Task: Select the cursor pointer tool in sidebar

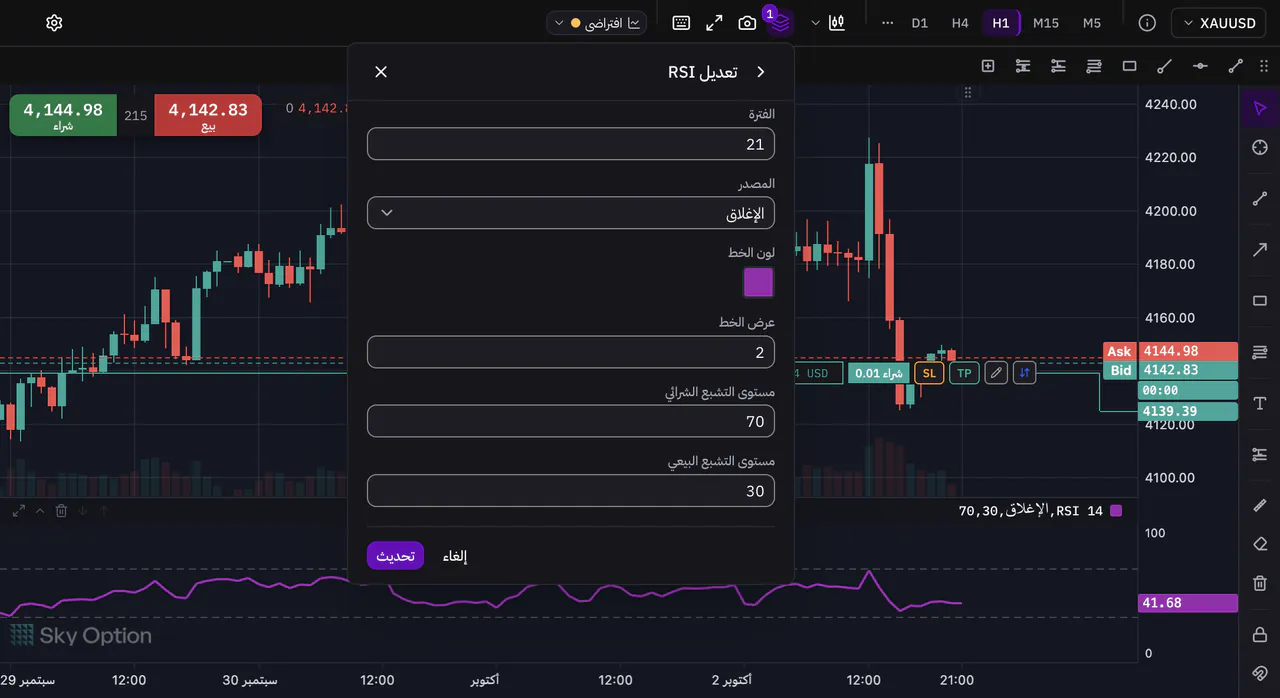Action: tap(1260, 108)
